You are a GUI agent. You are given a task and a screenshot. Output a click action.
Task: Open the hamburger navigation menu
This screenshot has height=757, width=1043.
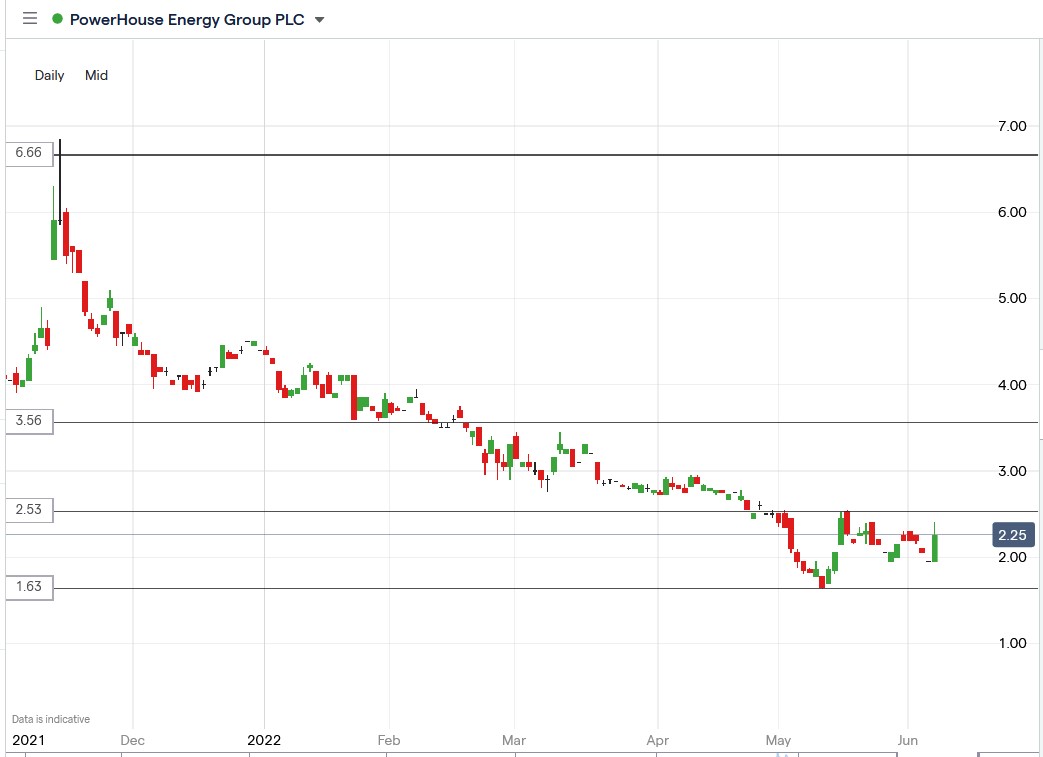[29, 18]
